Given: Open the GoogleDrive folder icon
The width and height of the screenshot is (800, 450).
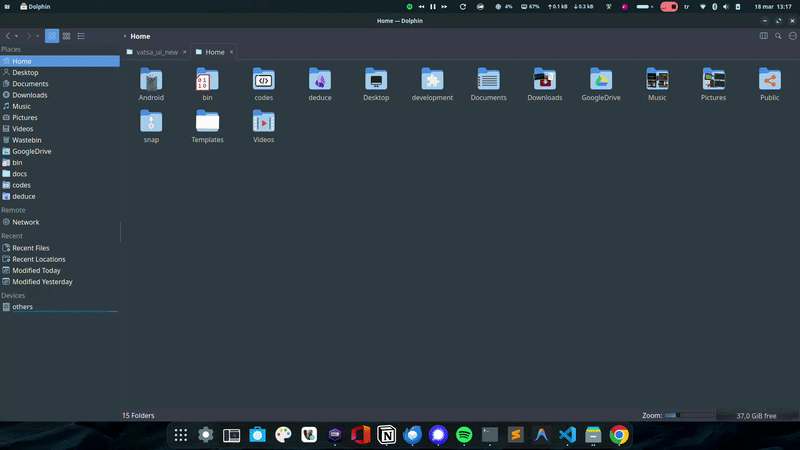Looking at the screenshot, I should (601, 81).
